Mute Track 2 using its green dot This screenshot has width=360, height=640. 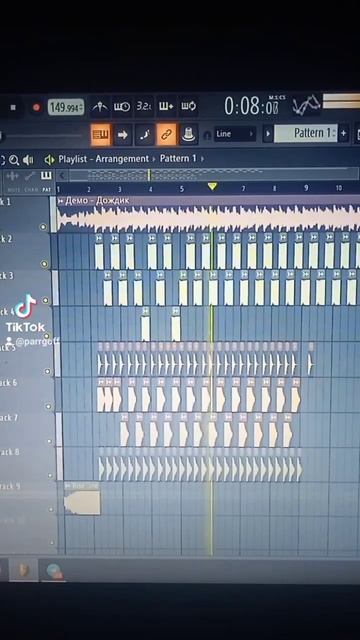(44, 264)
